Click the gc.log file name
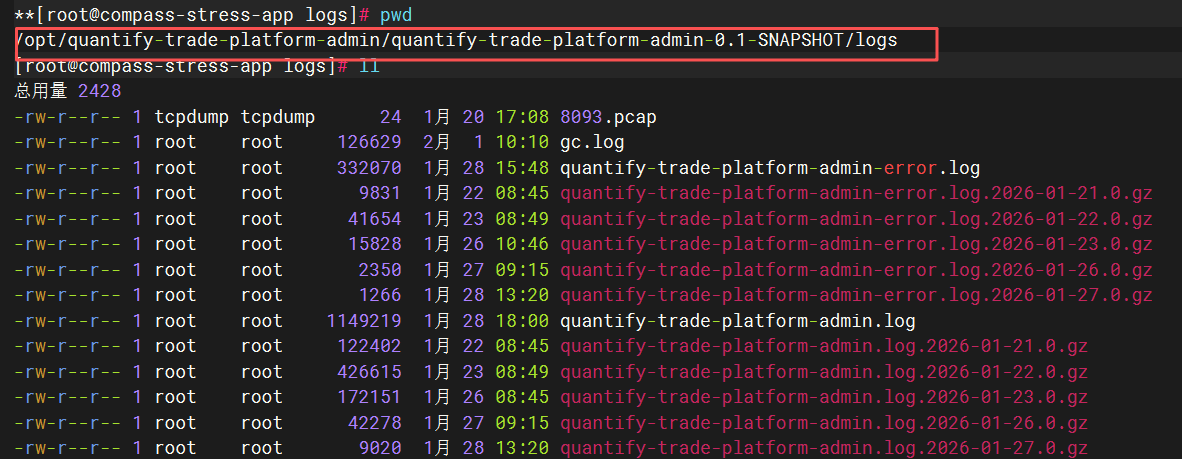Image resolution: width=1182 pixels, height=459 pixels. pos(592,142)
